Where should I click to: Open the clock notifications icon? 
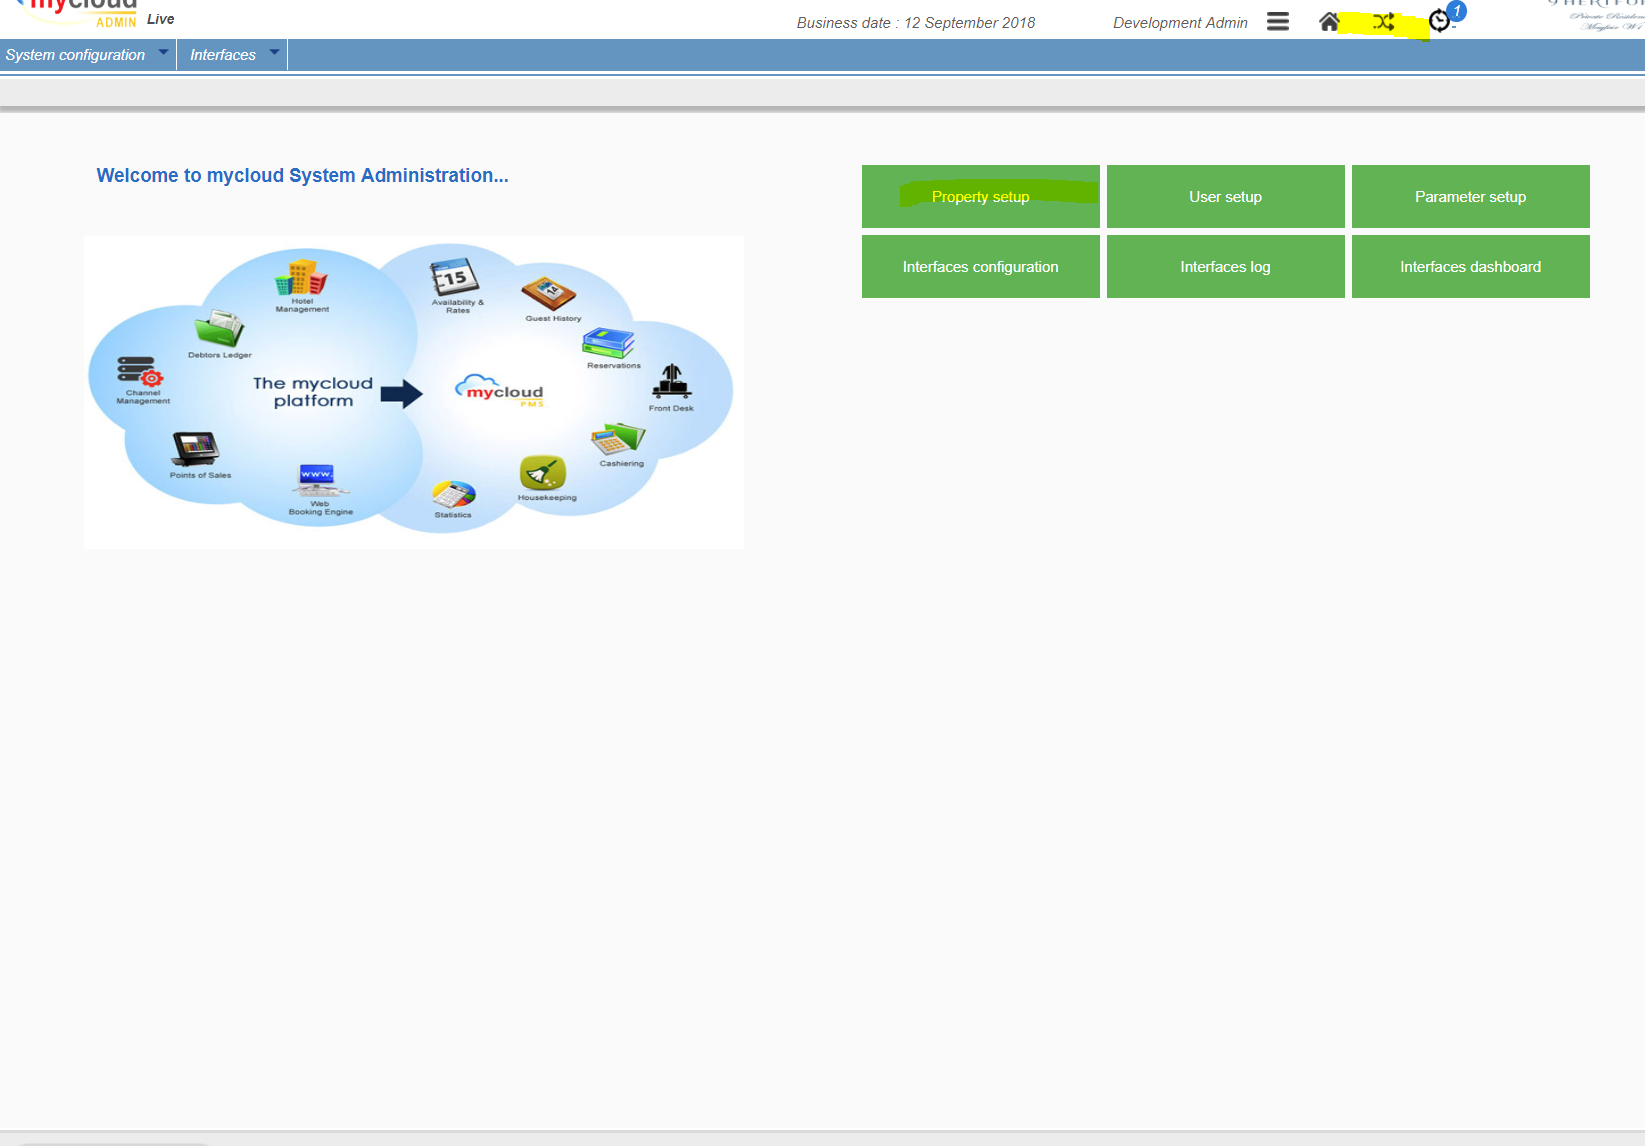point(1440,21)
